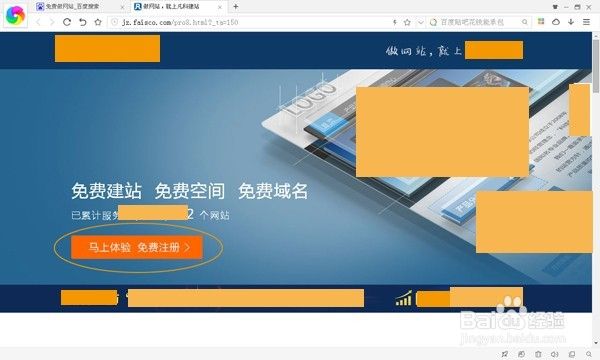
Task: Close the 免费做网站_百度搜索 tab
Action: (x=122, y=7)
